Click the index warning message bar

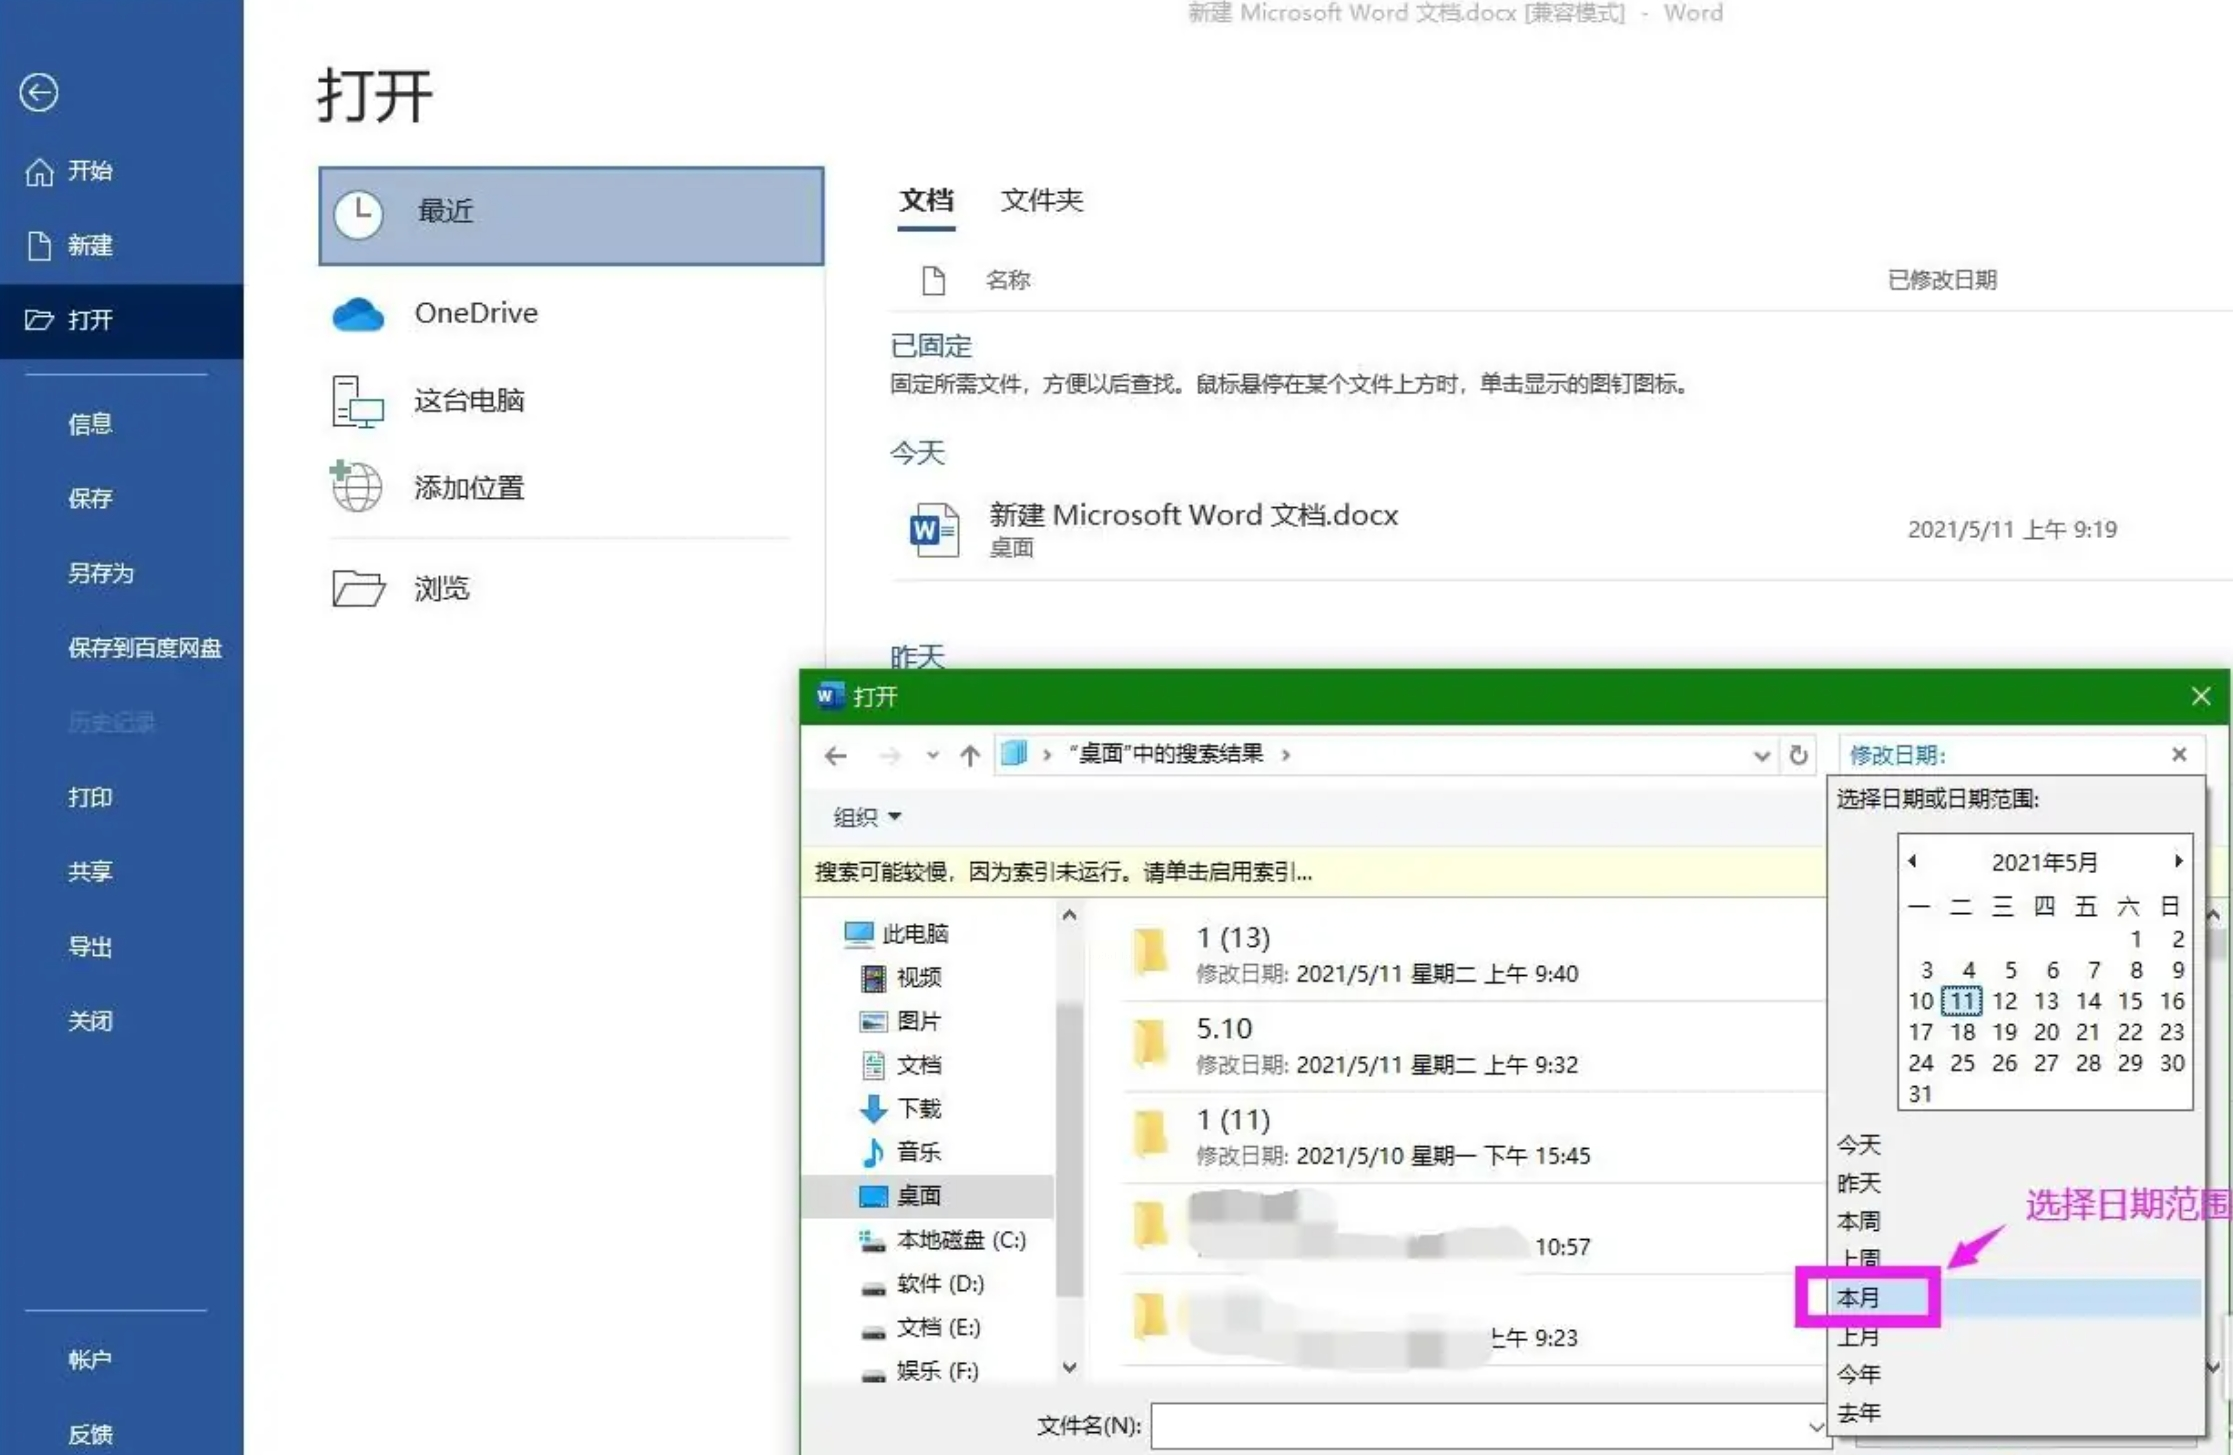(1063, 872)
